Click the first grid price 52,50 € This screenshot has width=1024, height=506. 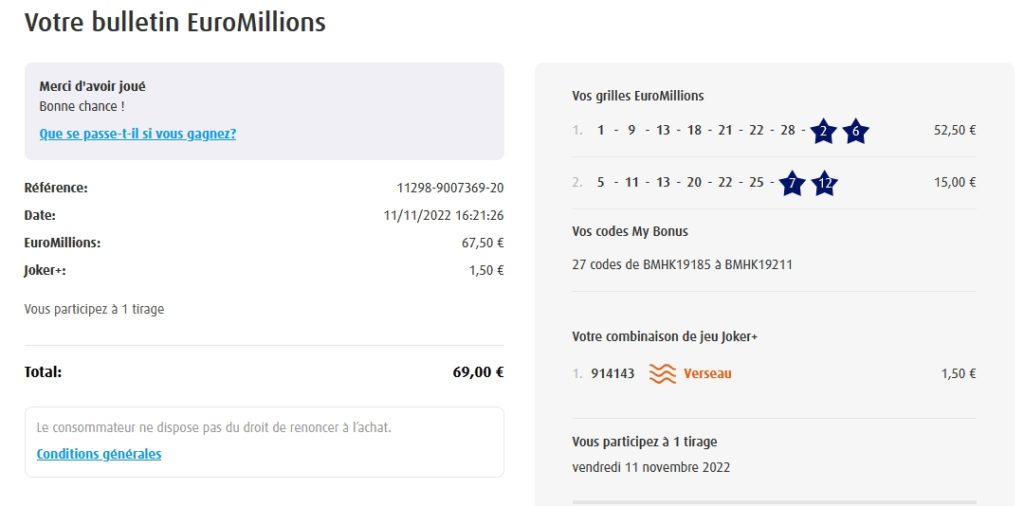(954, 130)
